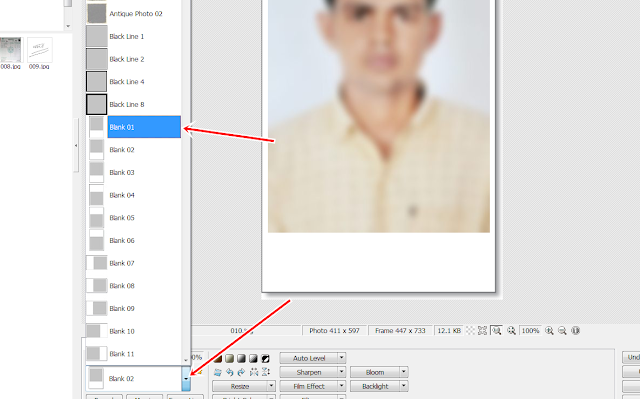The width and height of the screenshot is (640, 399).
Task: Click the magnifier icon left of 100%
Action: pos(511,331)
